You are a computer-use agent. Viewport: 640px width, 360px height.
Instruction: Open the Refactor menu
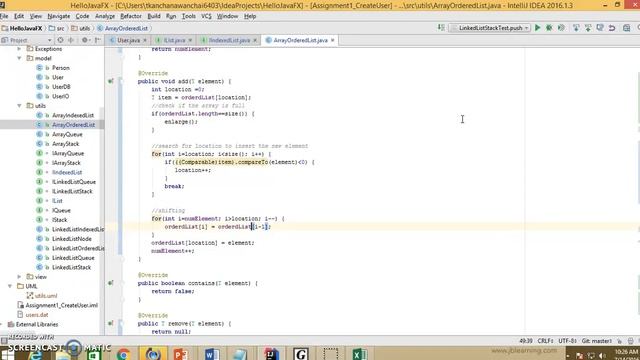[x=131, y=16]
